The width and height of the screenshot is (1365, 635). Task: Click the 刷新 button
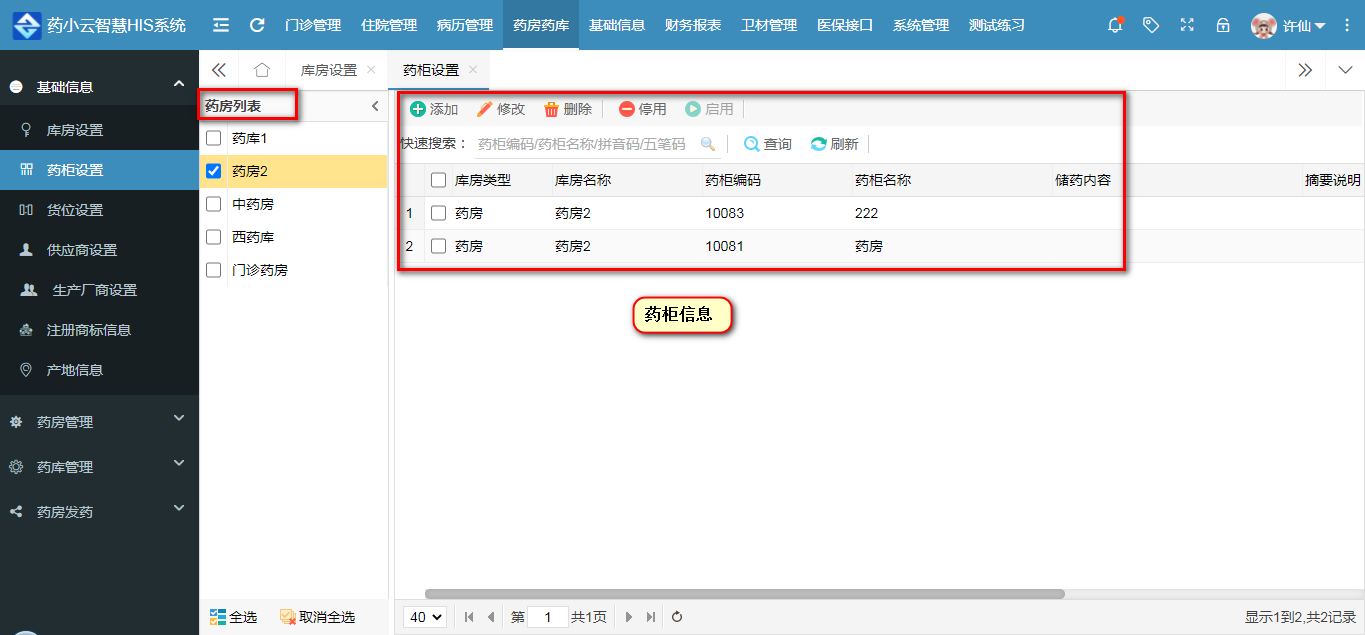(x=835, y=144)
